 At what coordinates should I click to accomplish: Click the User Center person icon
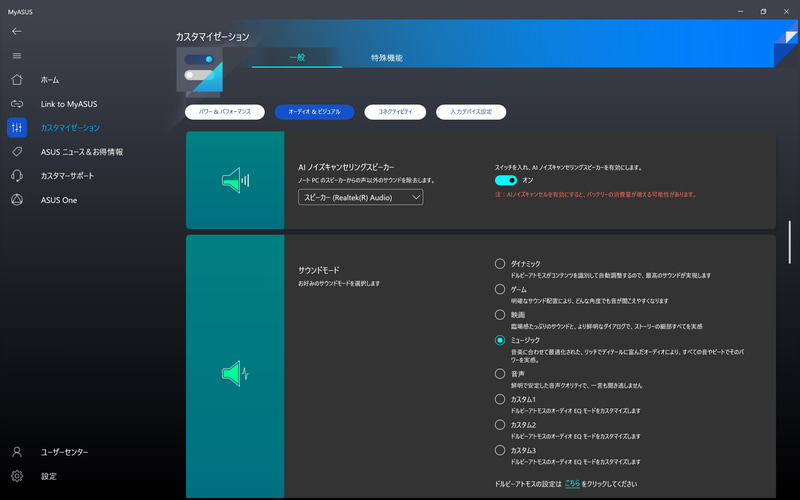point(17,452)
